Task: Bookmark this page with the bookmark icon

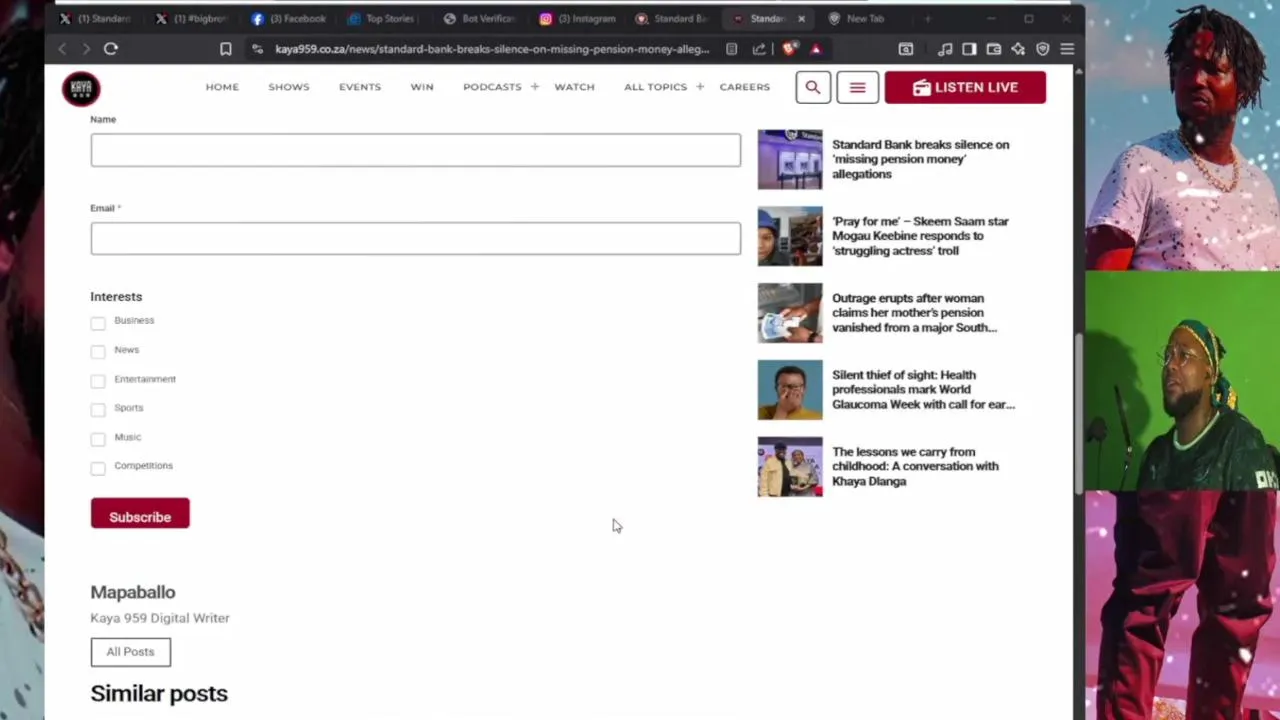Action: (226, 49)
